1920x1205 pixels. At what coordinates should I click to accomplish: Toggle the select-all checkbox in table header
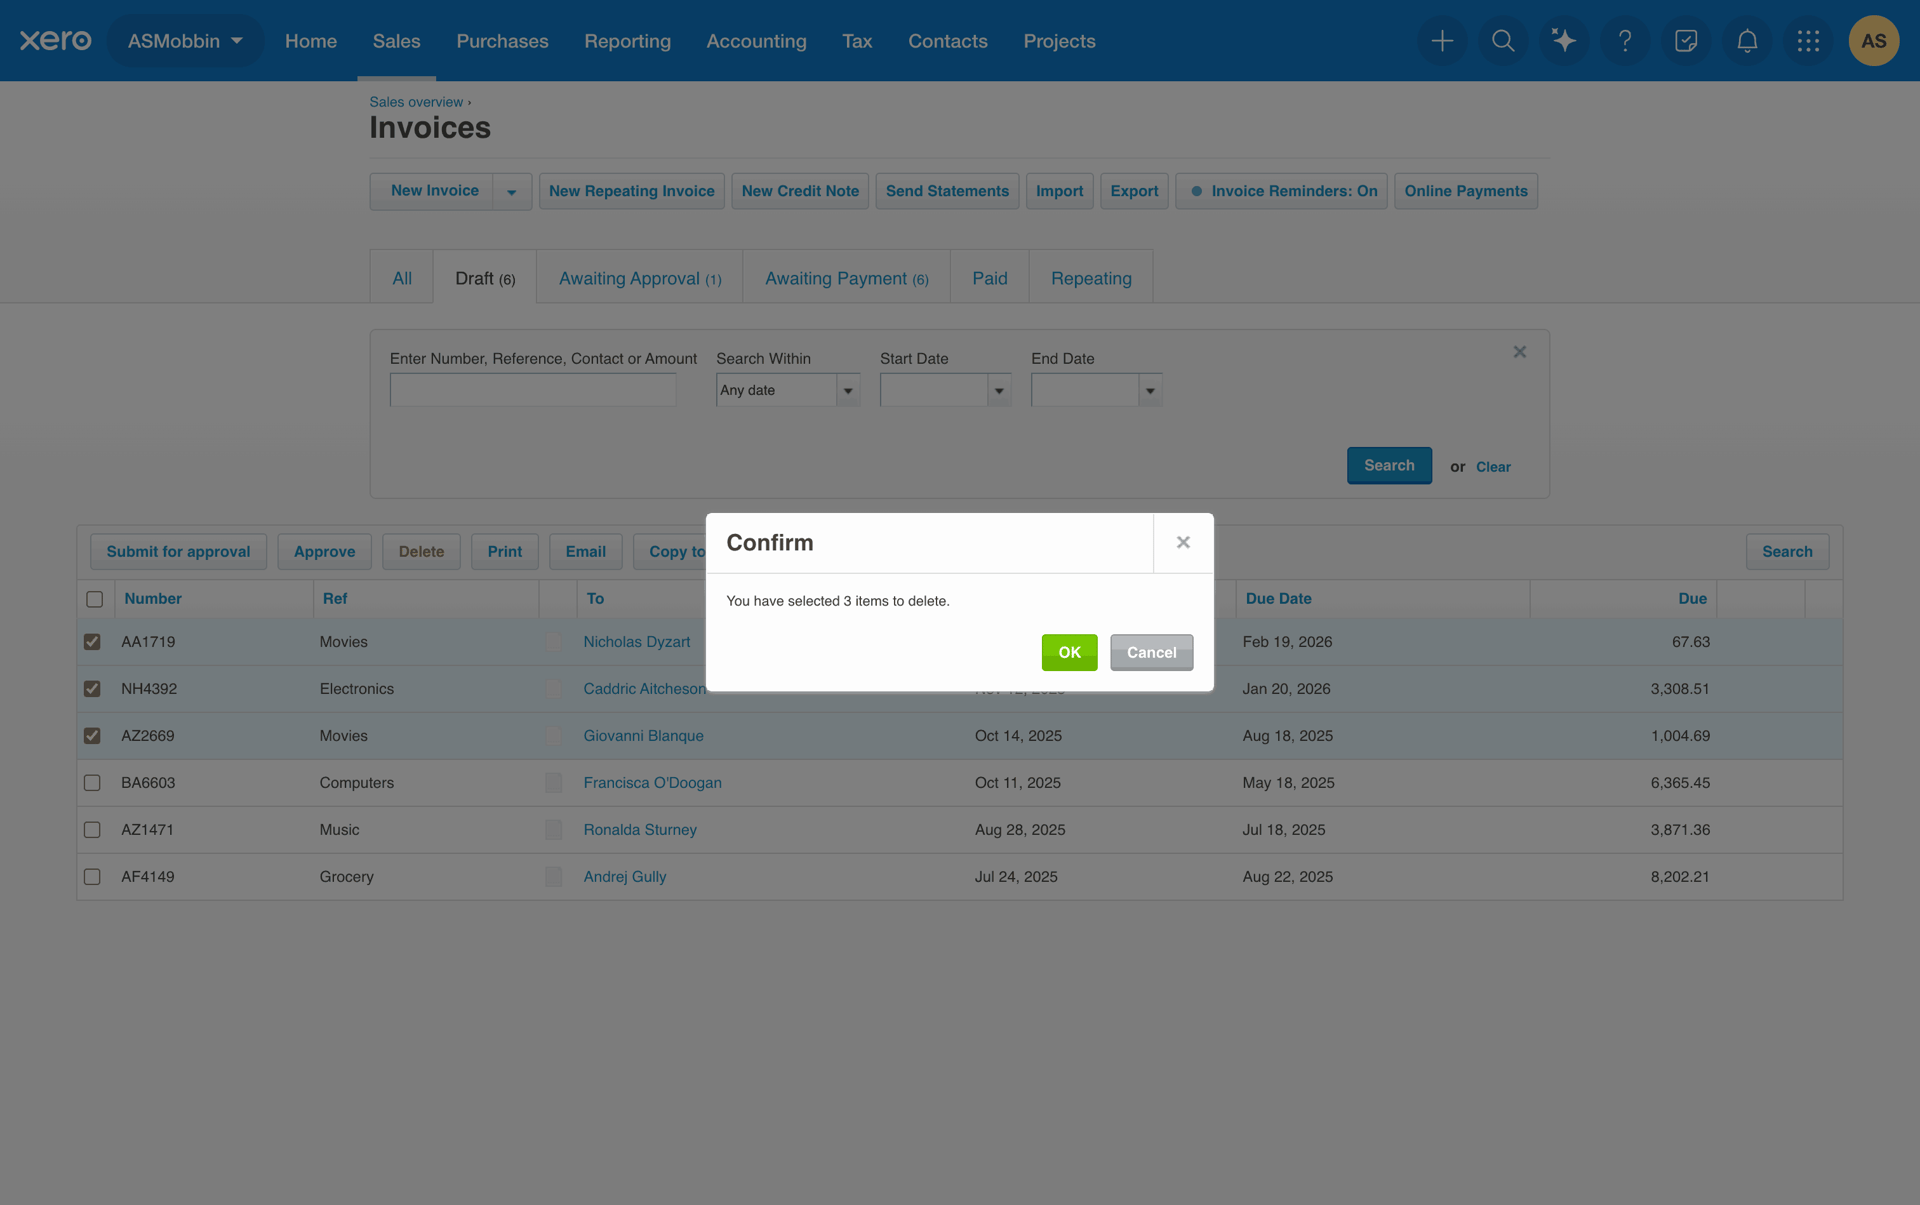(94, 599)
